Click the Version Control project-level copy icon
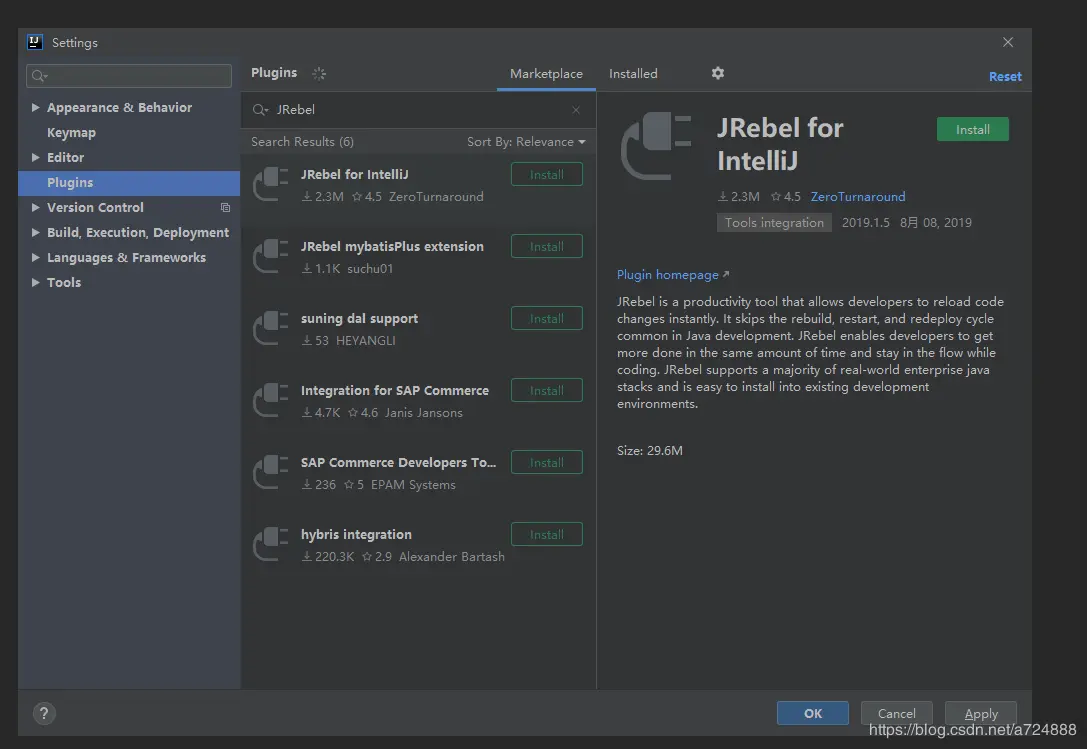1087x749 pixels. click(x=225, y=207)
